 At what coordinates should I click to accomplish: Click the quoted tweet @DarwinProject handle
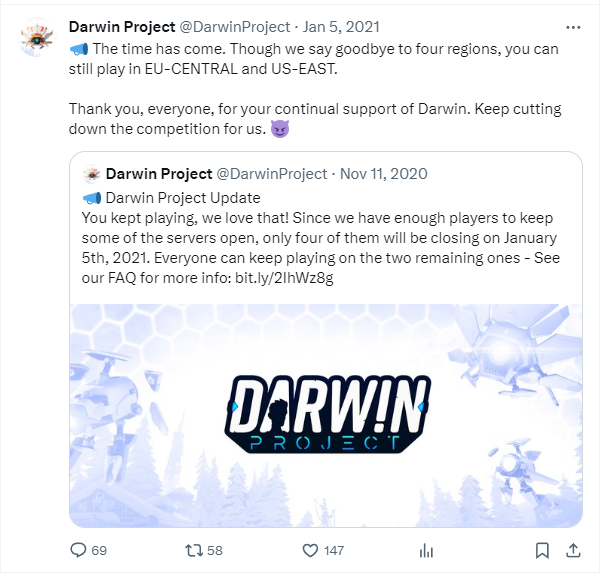(272, 174)
